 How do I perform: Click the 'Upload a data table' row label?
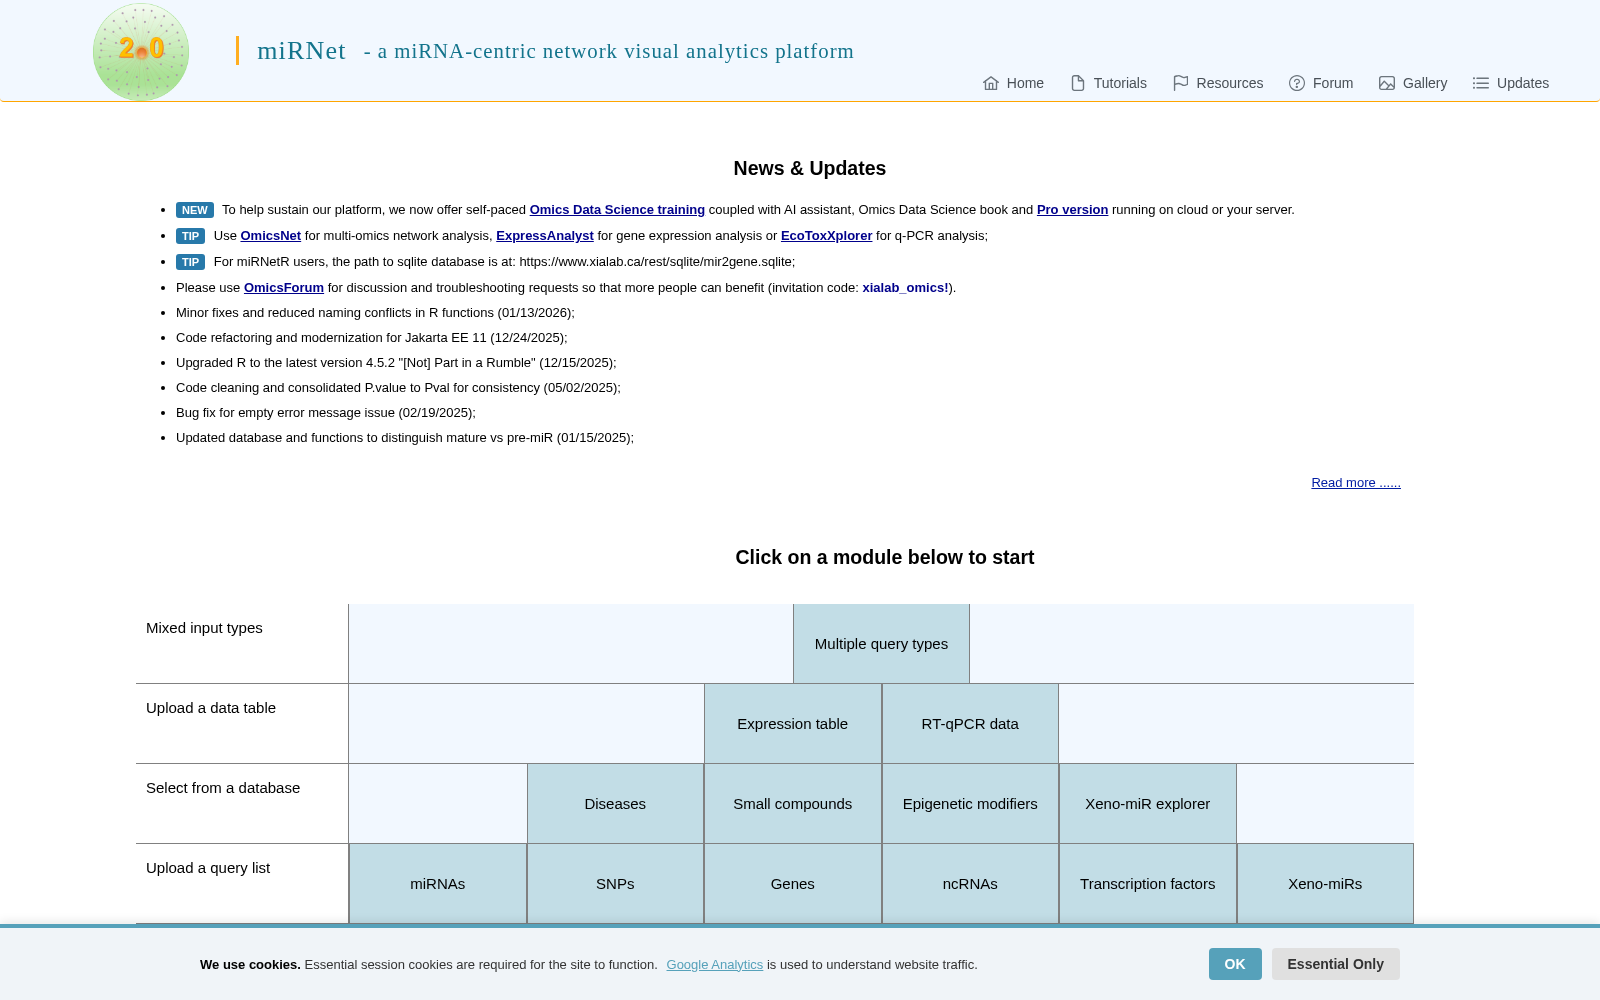click(x=211, y=708)
